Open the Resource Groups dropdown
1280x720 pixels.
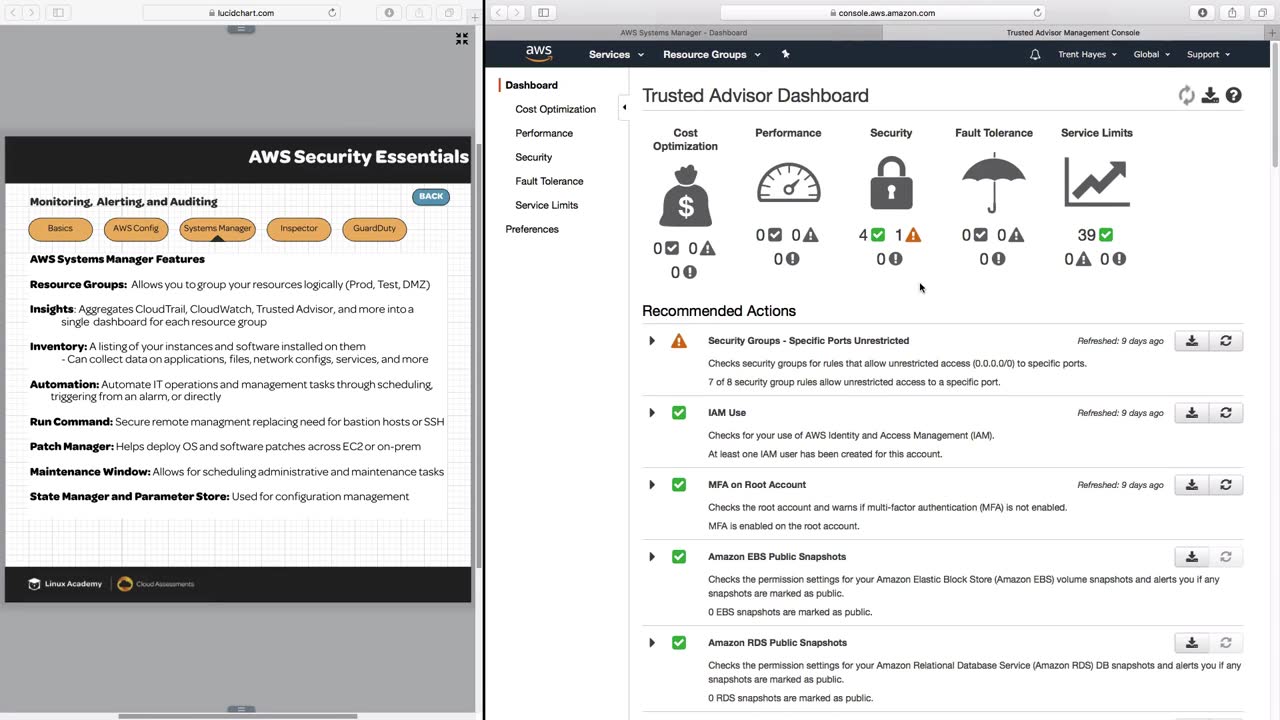(x=711, y=54)
